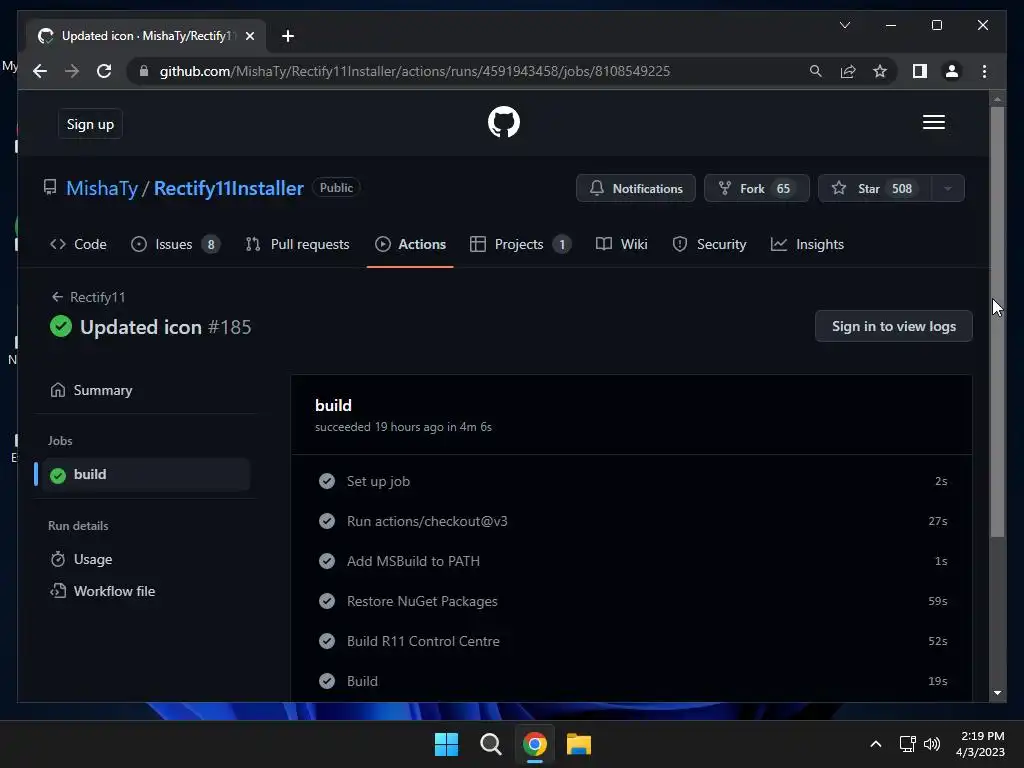Click the Sign up button
Screen dimensions: 1024x768
pos(90,124)
